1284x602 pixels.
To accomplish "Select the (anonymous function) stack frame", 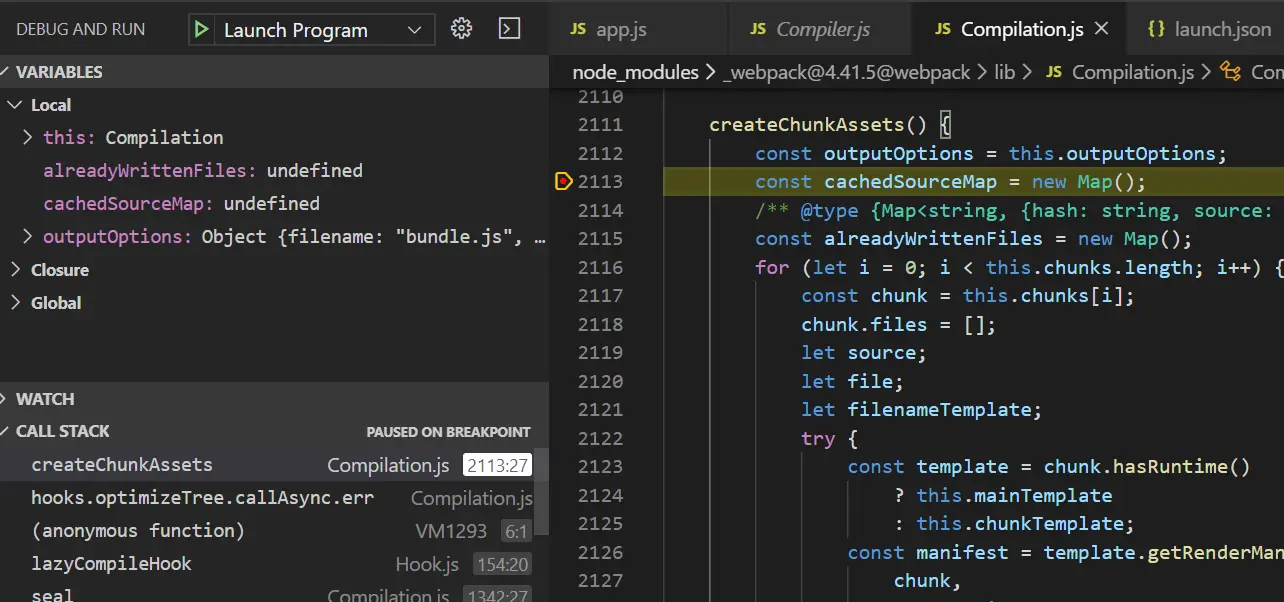I will pyautogui.click(x=267, y=531).
